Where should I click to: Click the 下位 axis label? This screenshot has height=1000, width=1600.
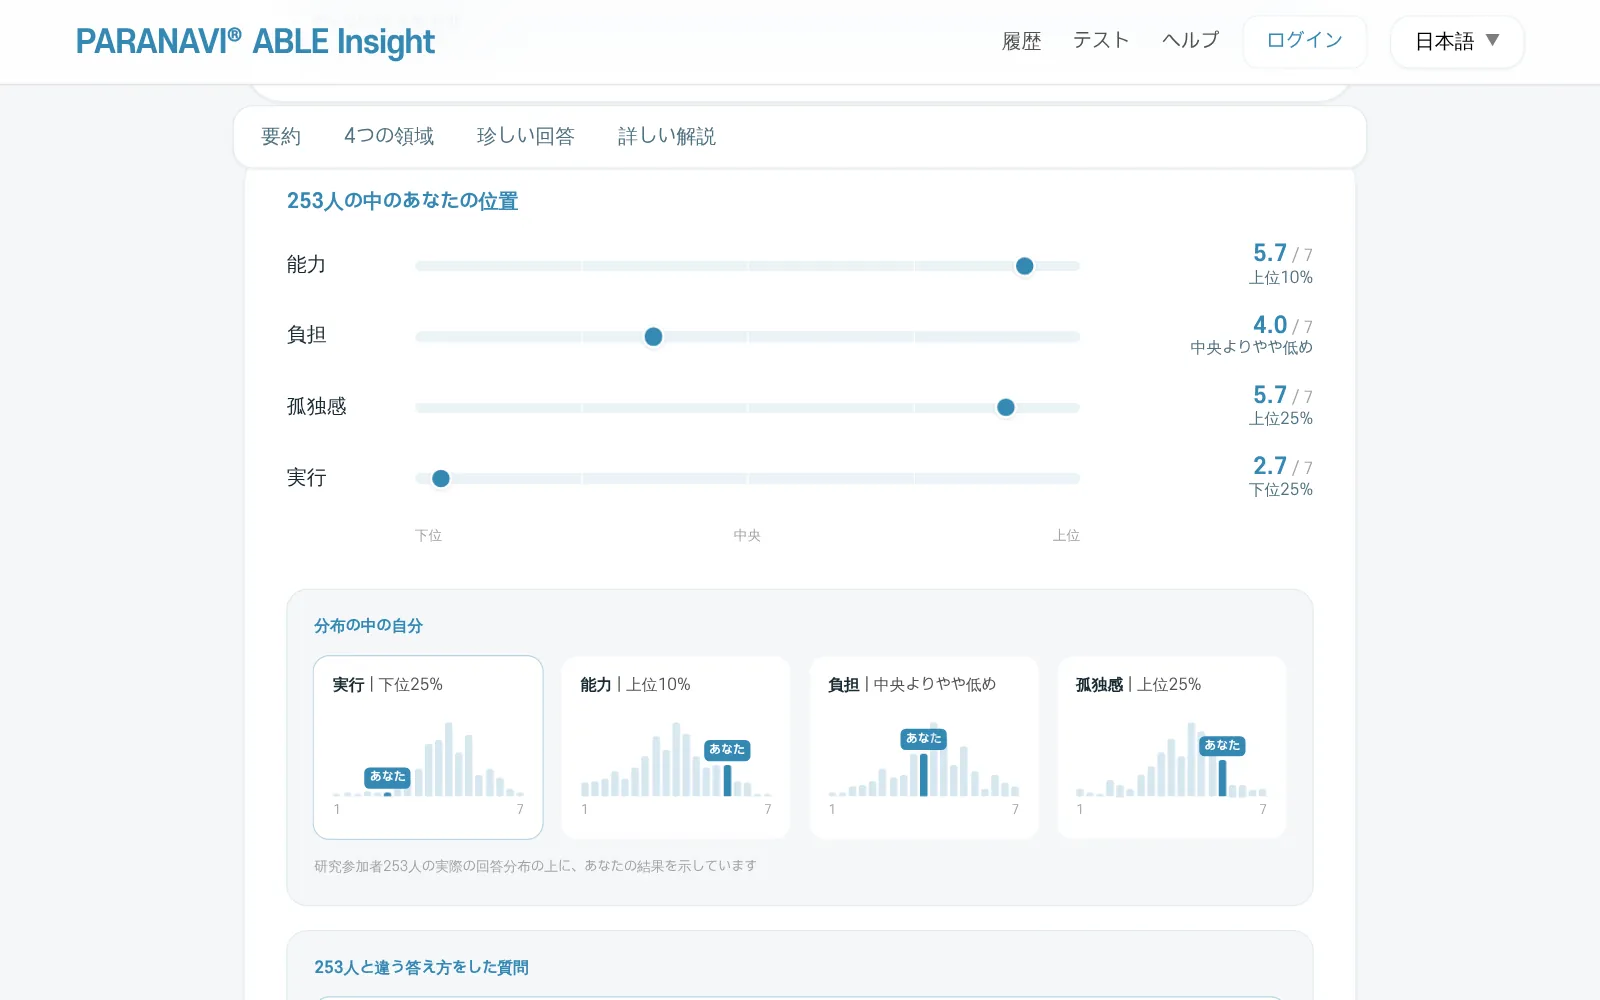(x=428, y=535)
